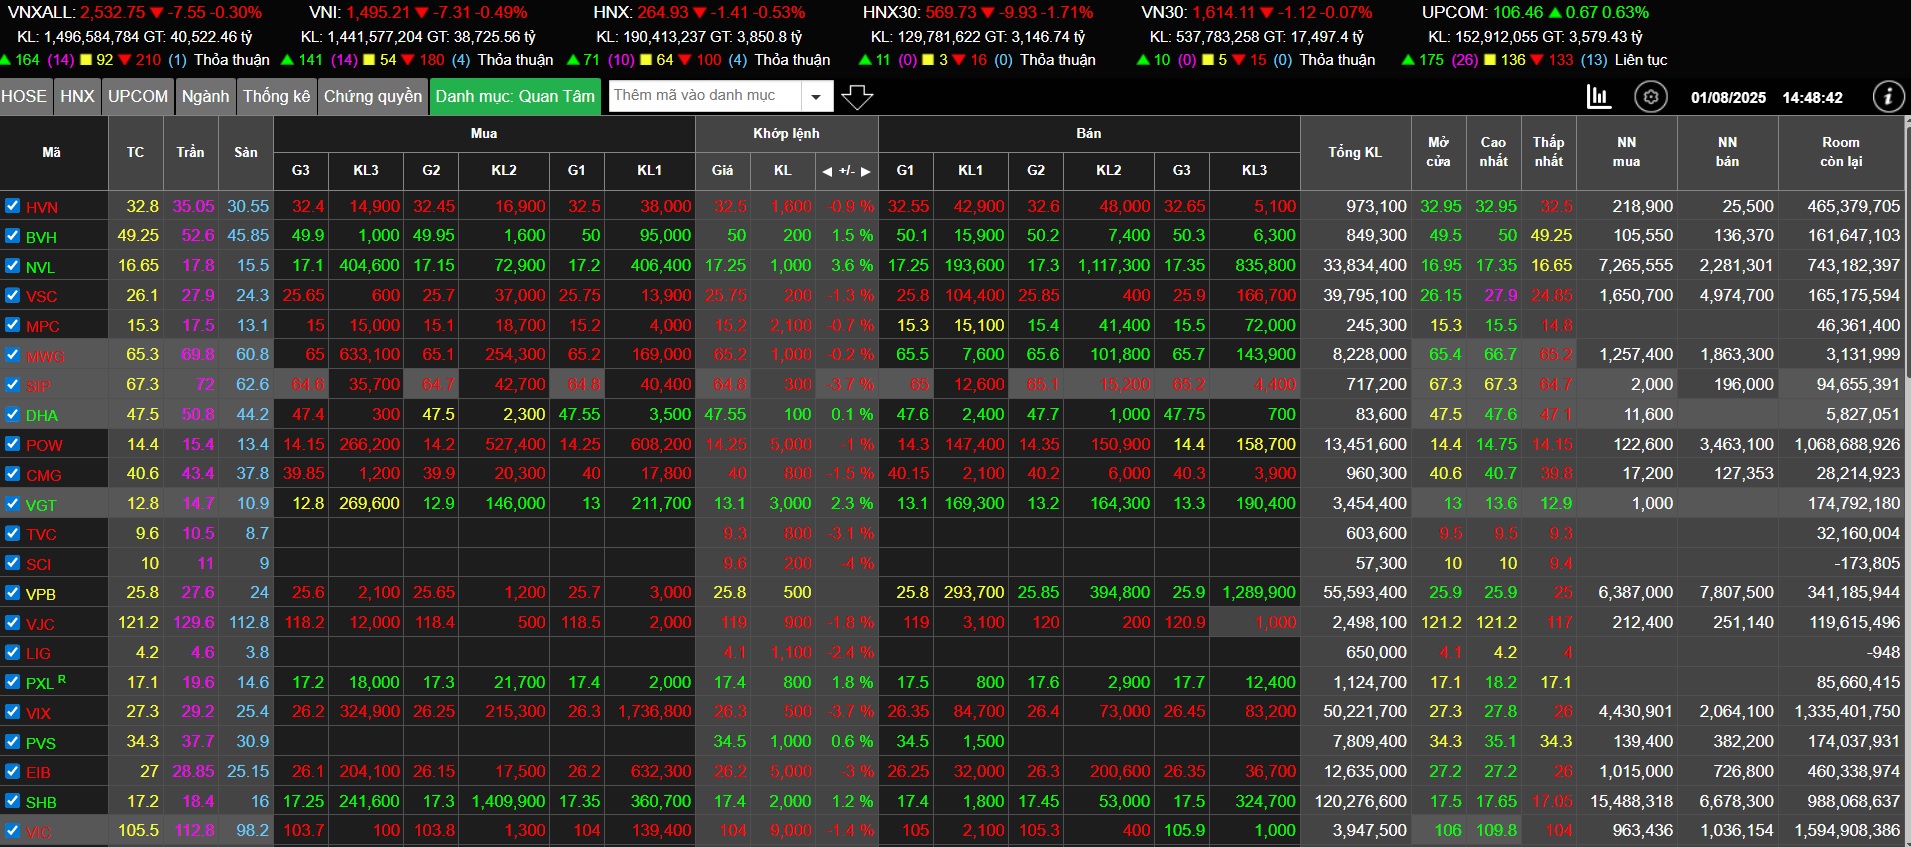The height and width of the screenshot is (847, 1911).
Task: Click the VPB stock symbol
Action: tap(41, 594)
